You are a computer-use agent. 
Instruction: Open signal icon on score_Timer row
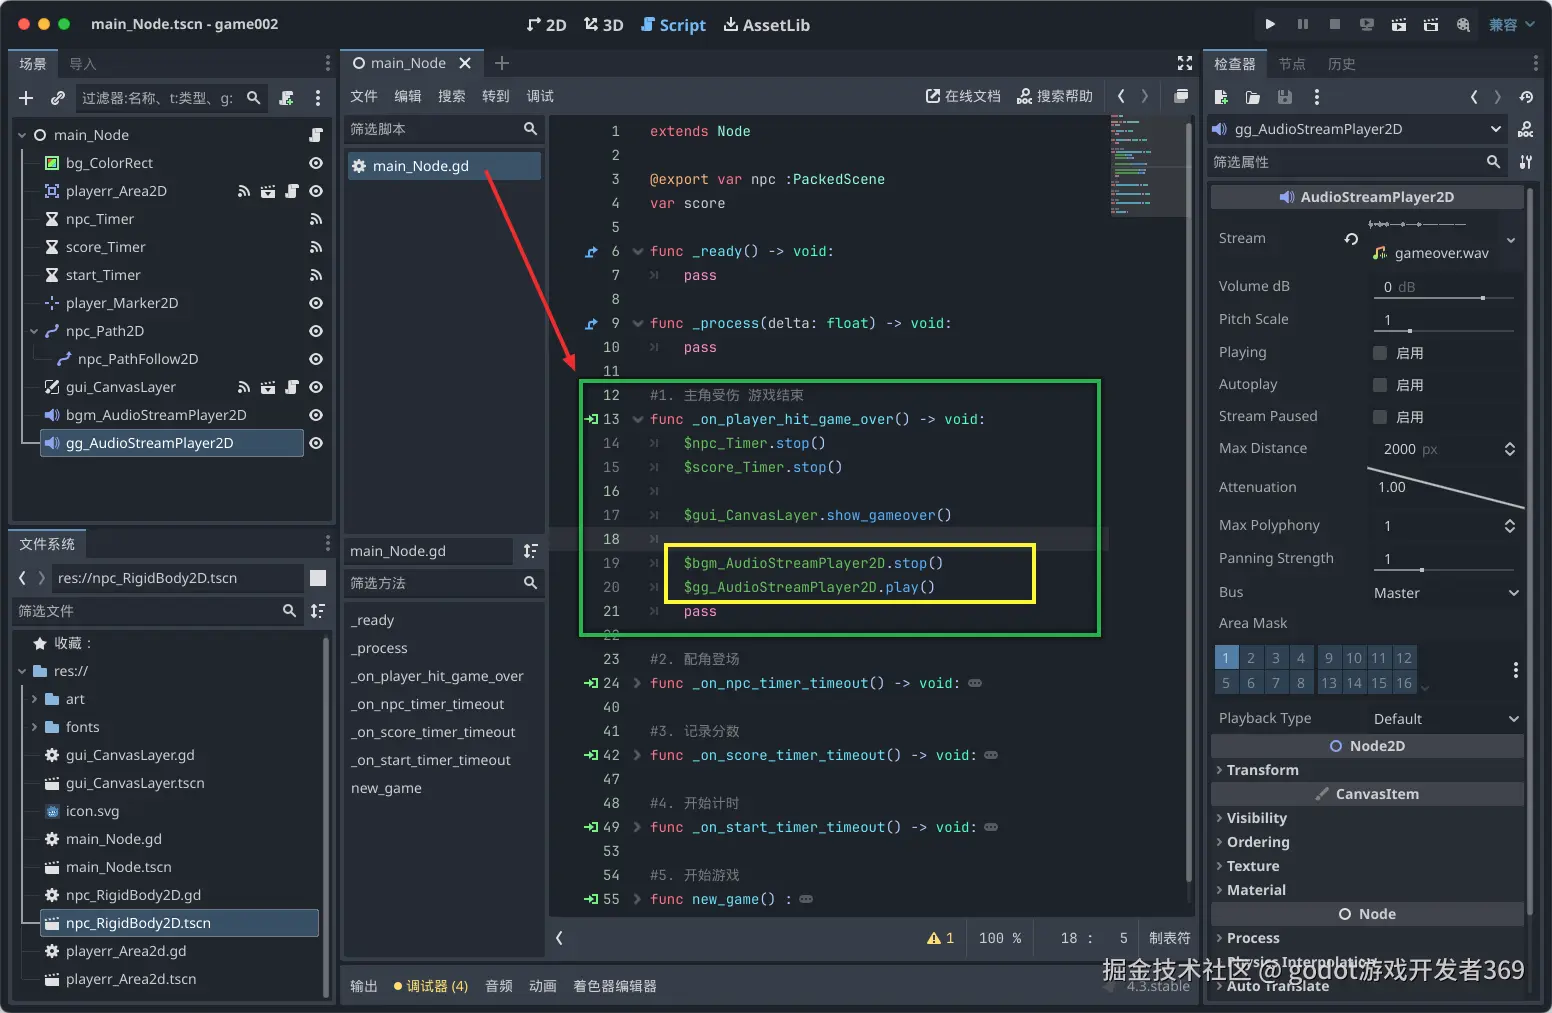316,247
